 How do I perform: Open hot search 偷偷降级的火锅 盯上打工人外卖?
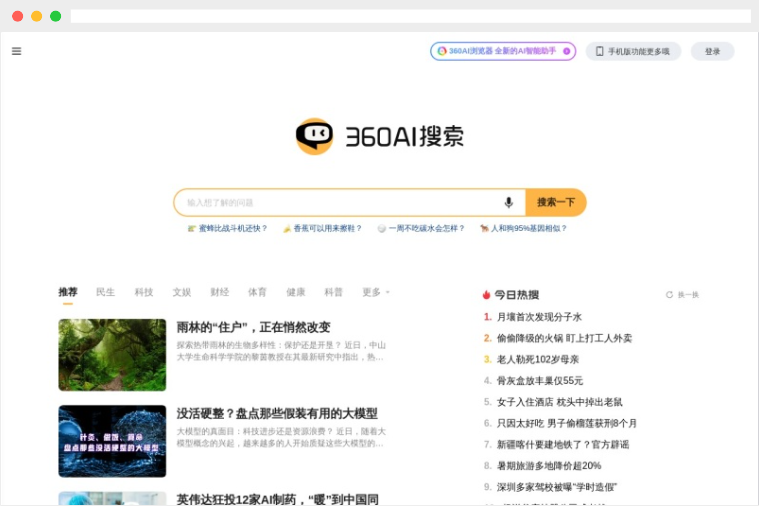point(564,338)
